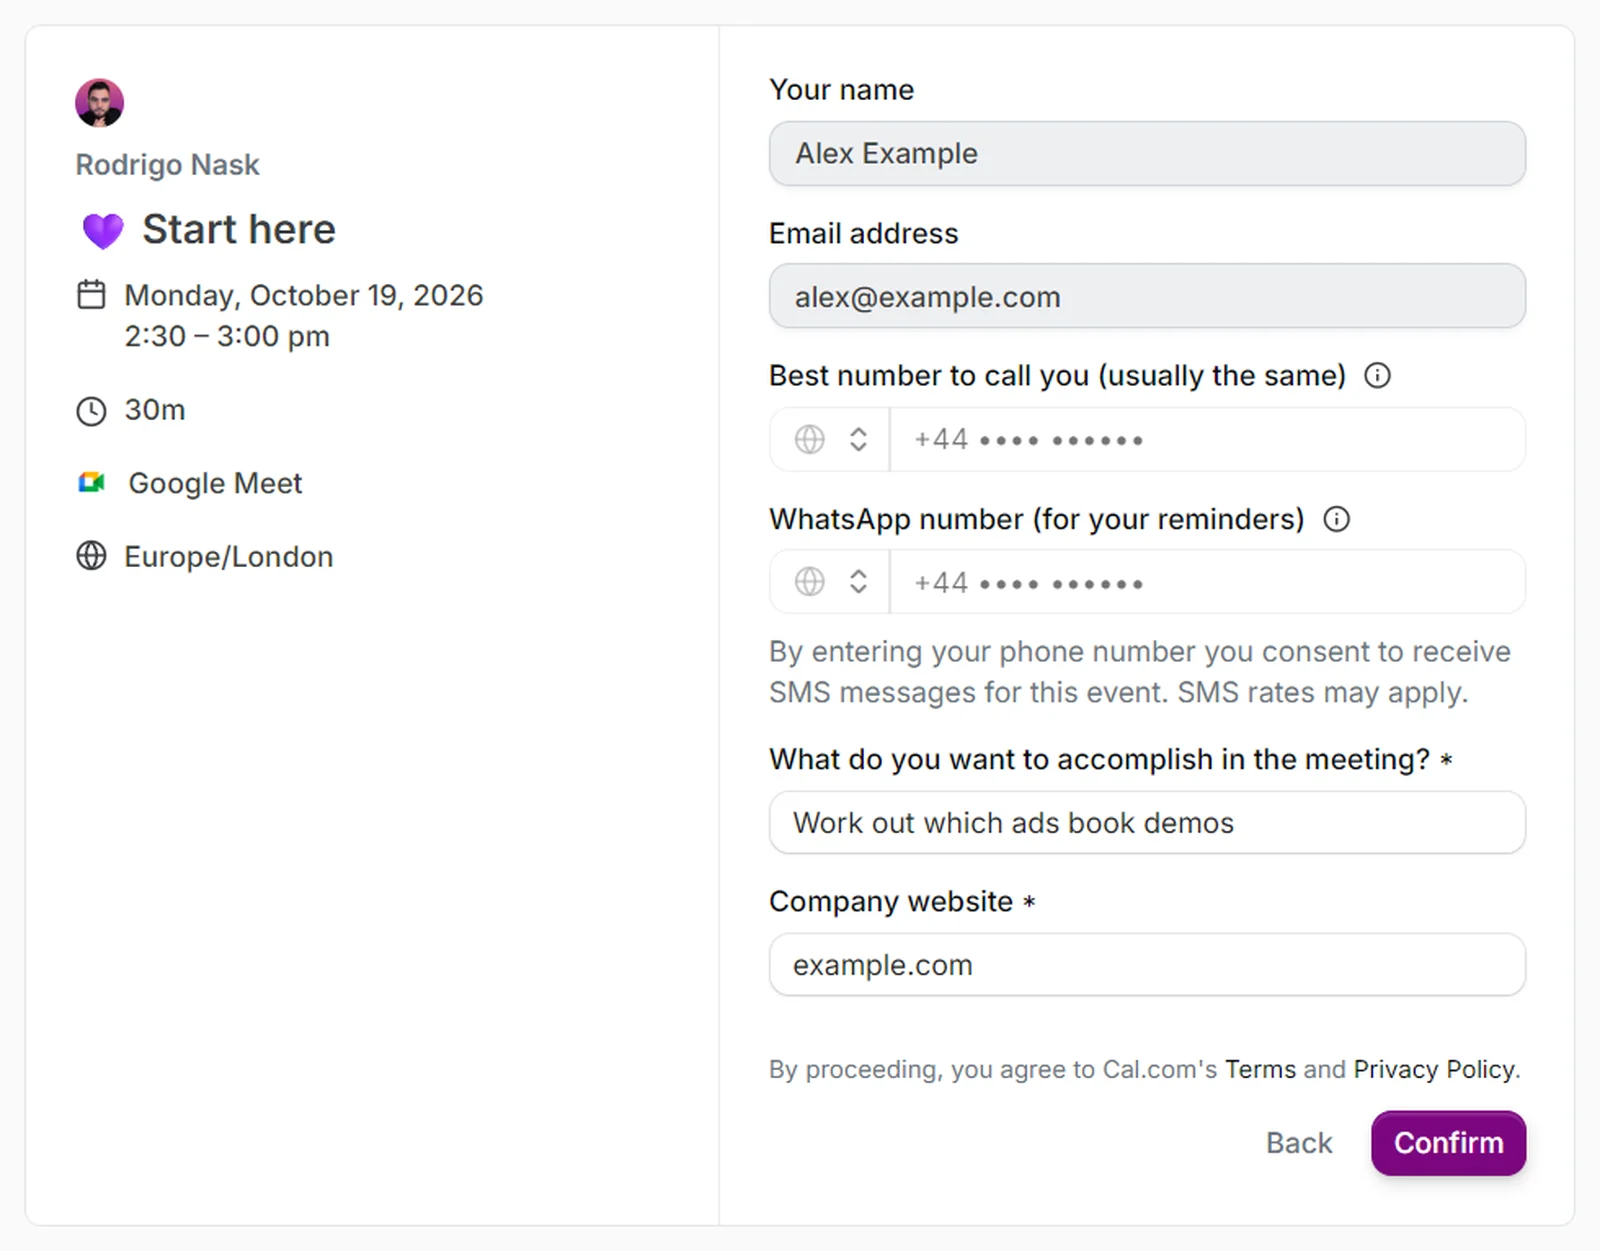The image size is (1600, 1251).
Task: Click the Monday, October 19, 2026 date text
Action: point(303,295)
